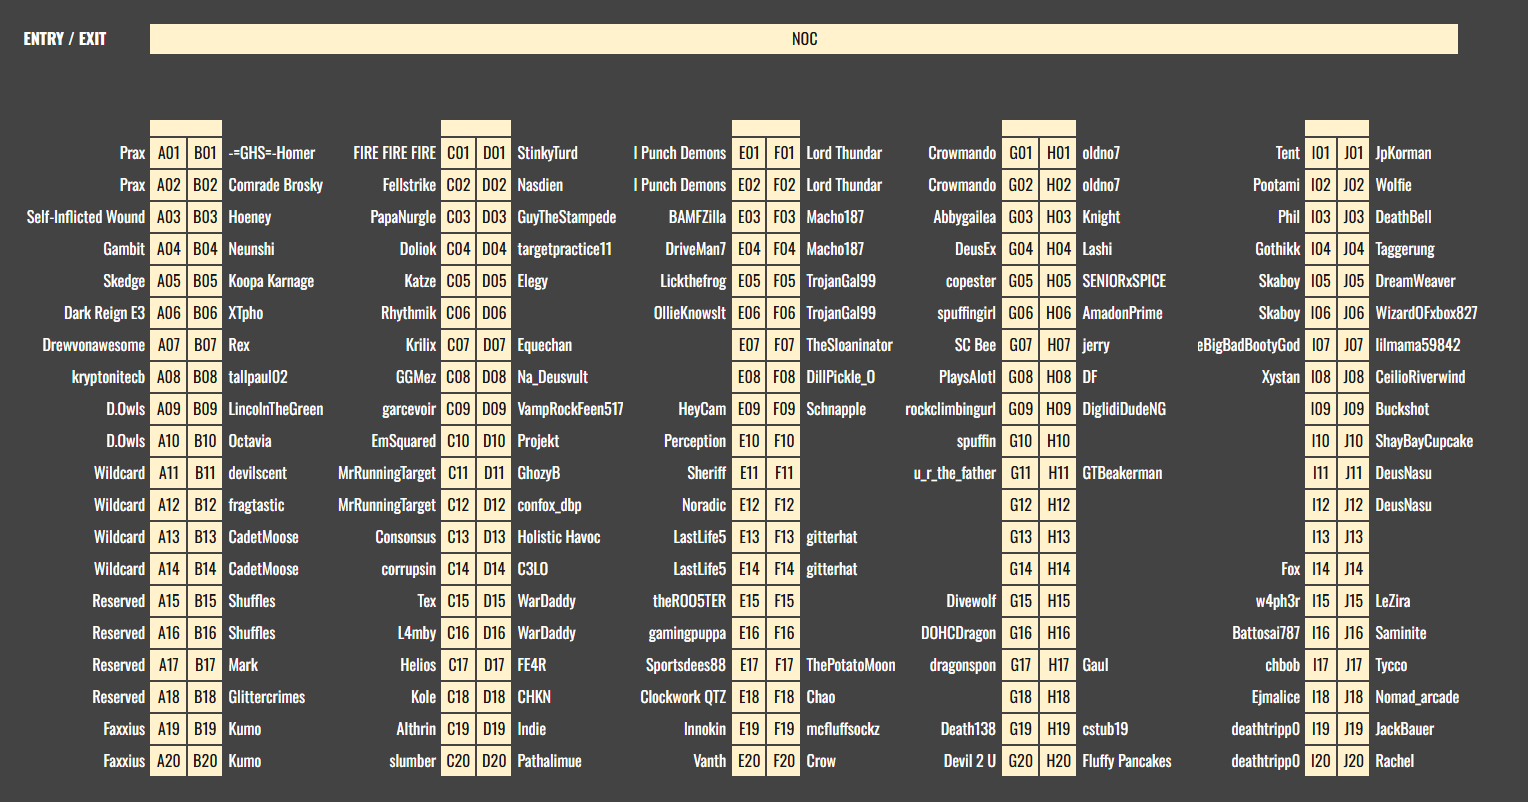Viewport: 1528px width, 802px height.
Task: Select seat D20 for Pathalimue
Action: (494, 761)
